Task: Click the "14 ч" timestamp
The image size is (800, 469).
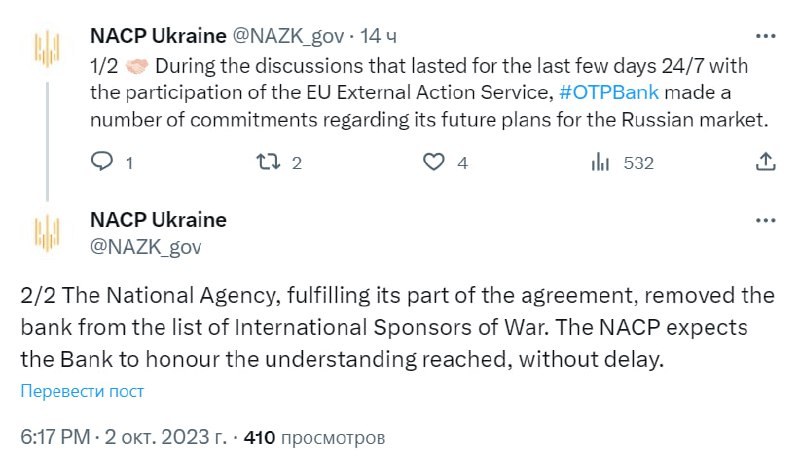Action: [x=377, y=36]
